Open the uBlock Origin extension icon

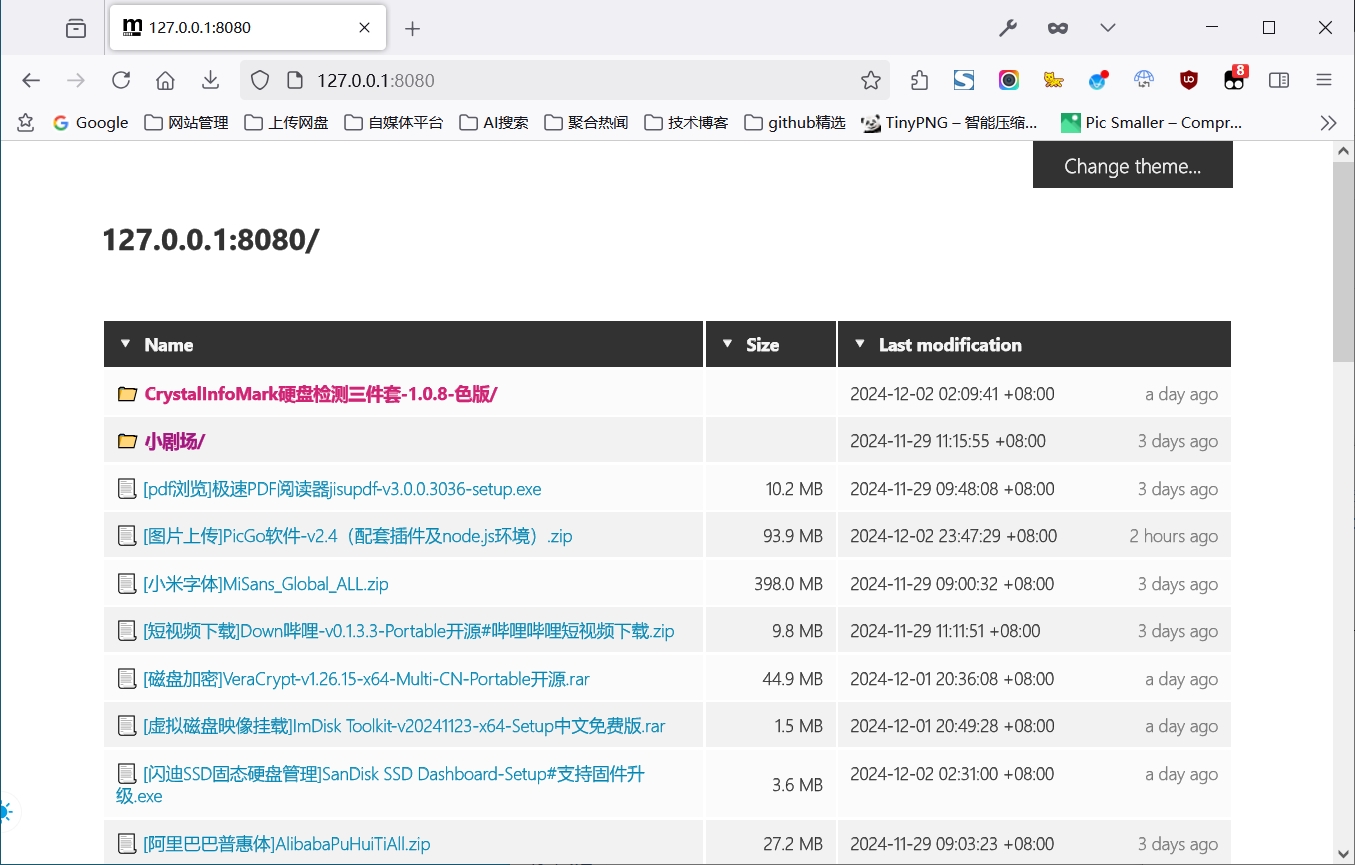(1188, 80)
